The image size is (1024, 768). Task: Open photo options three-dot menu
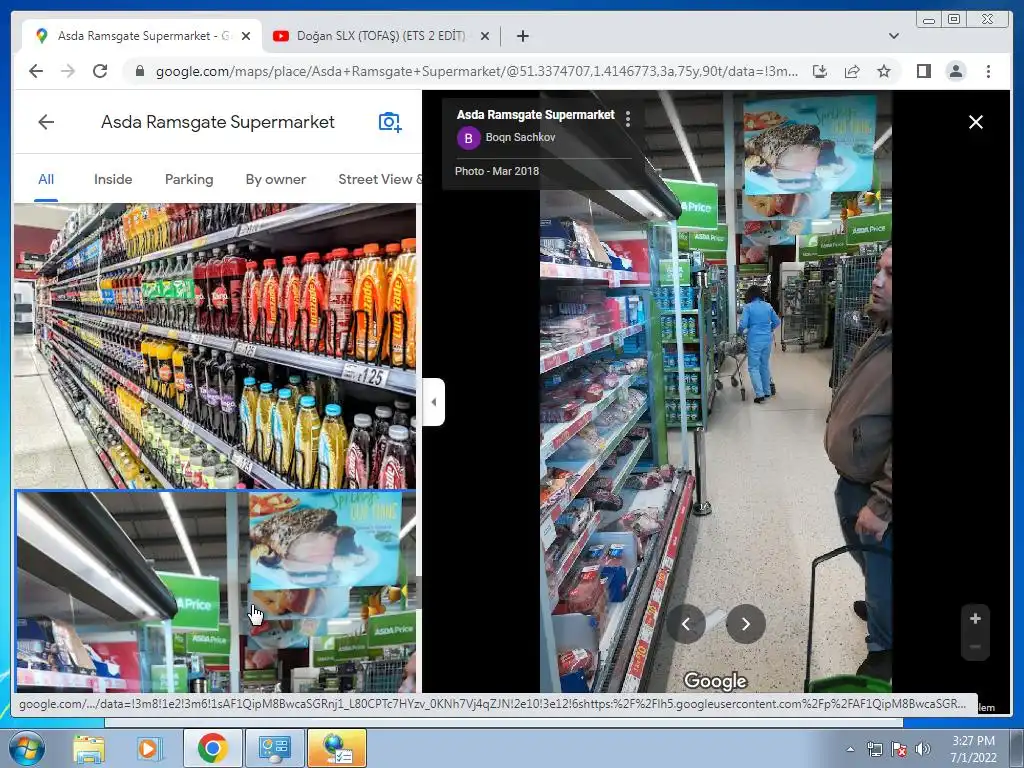point(628,118)
